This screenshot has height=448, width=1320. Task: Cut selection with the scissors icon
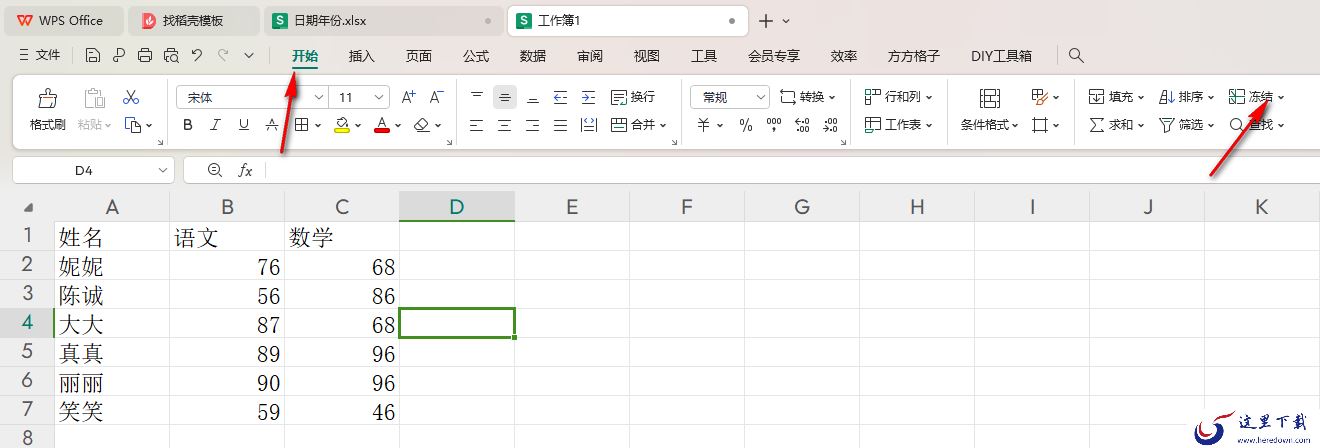(131, 97)
